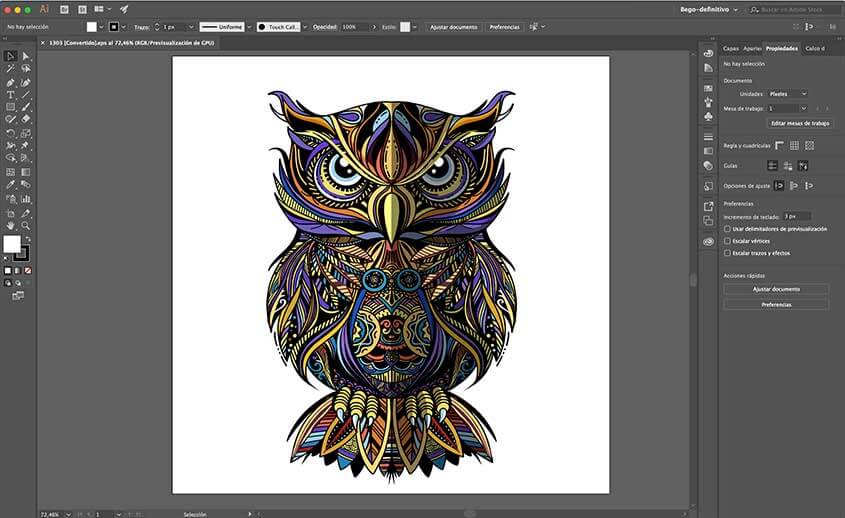The width and height of the screenshot is (845, 518).
Task: Select the Hand tool
Action: coord(10,226)
